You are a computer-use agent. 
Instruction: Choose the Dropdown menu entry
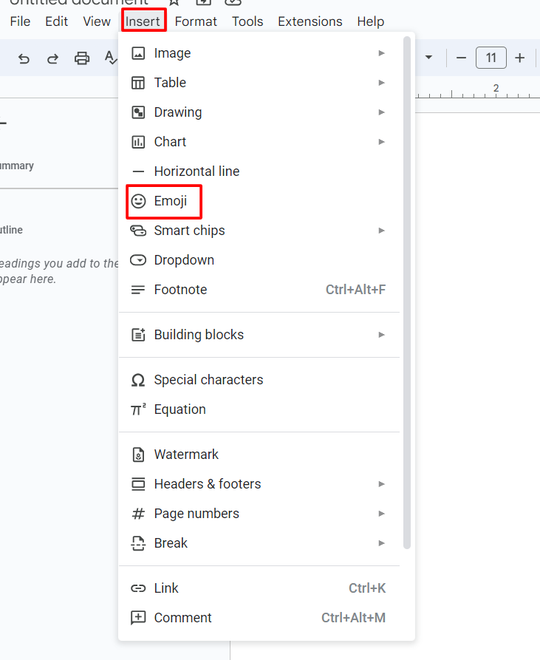coord(259,260)
